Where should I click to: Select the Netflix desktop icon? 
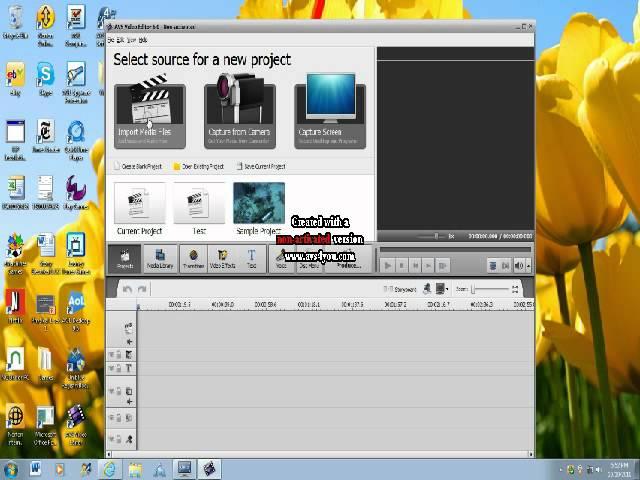tap(15, 307)
